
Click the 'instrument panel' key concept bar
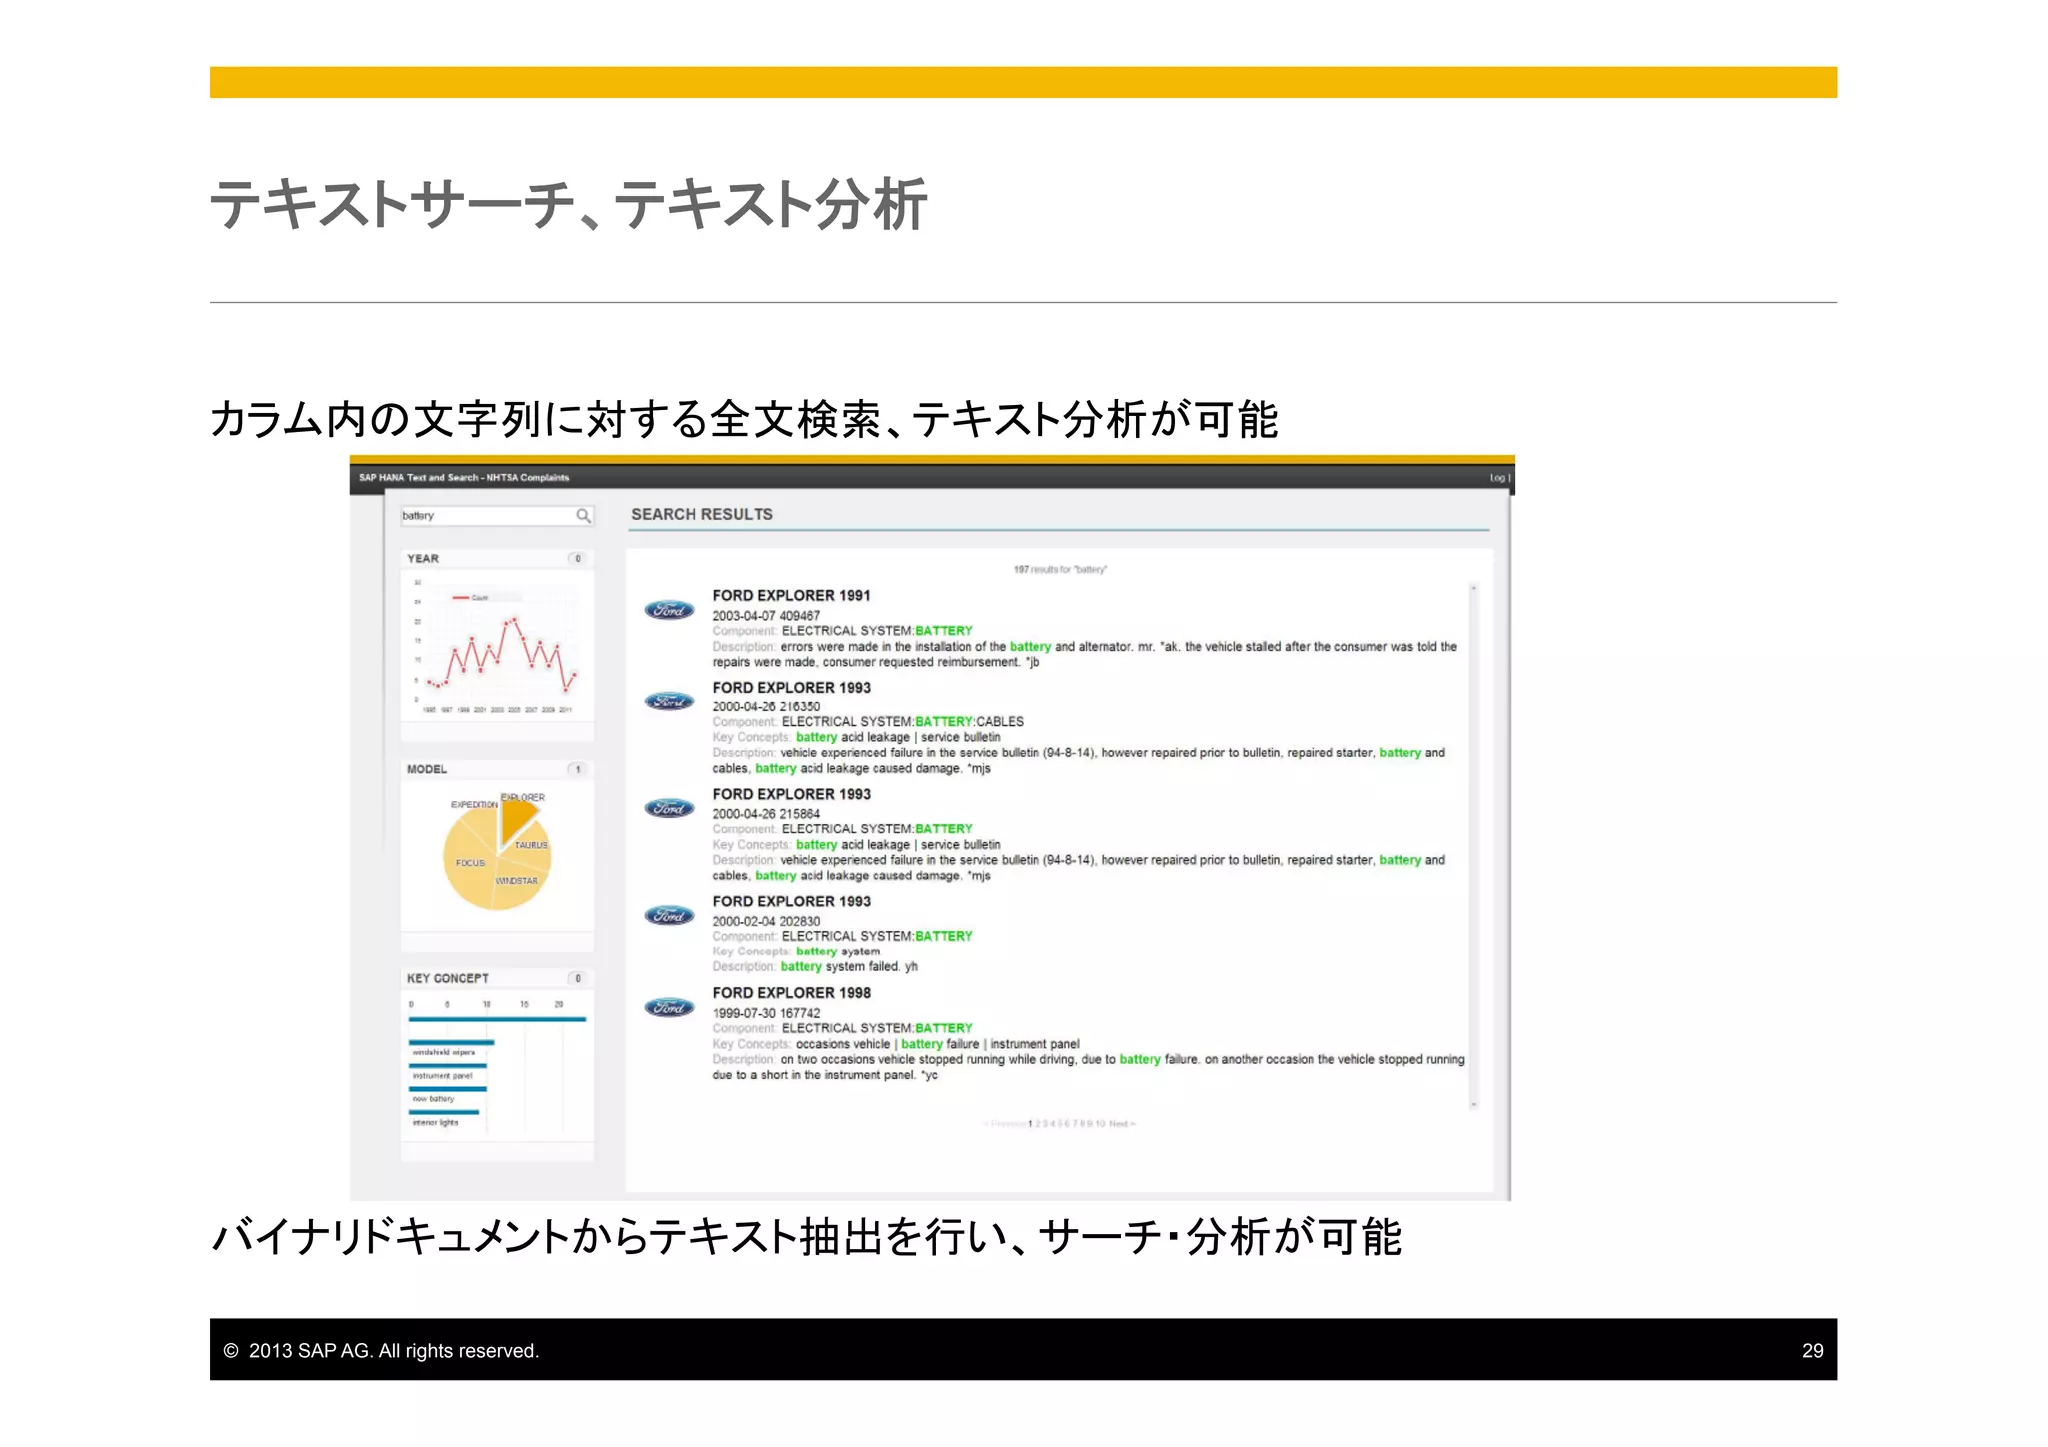447,1066
